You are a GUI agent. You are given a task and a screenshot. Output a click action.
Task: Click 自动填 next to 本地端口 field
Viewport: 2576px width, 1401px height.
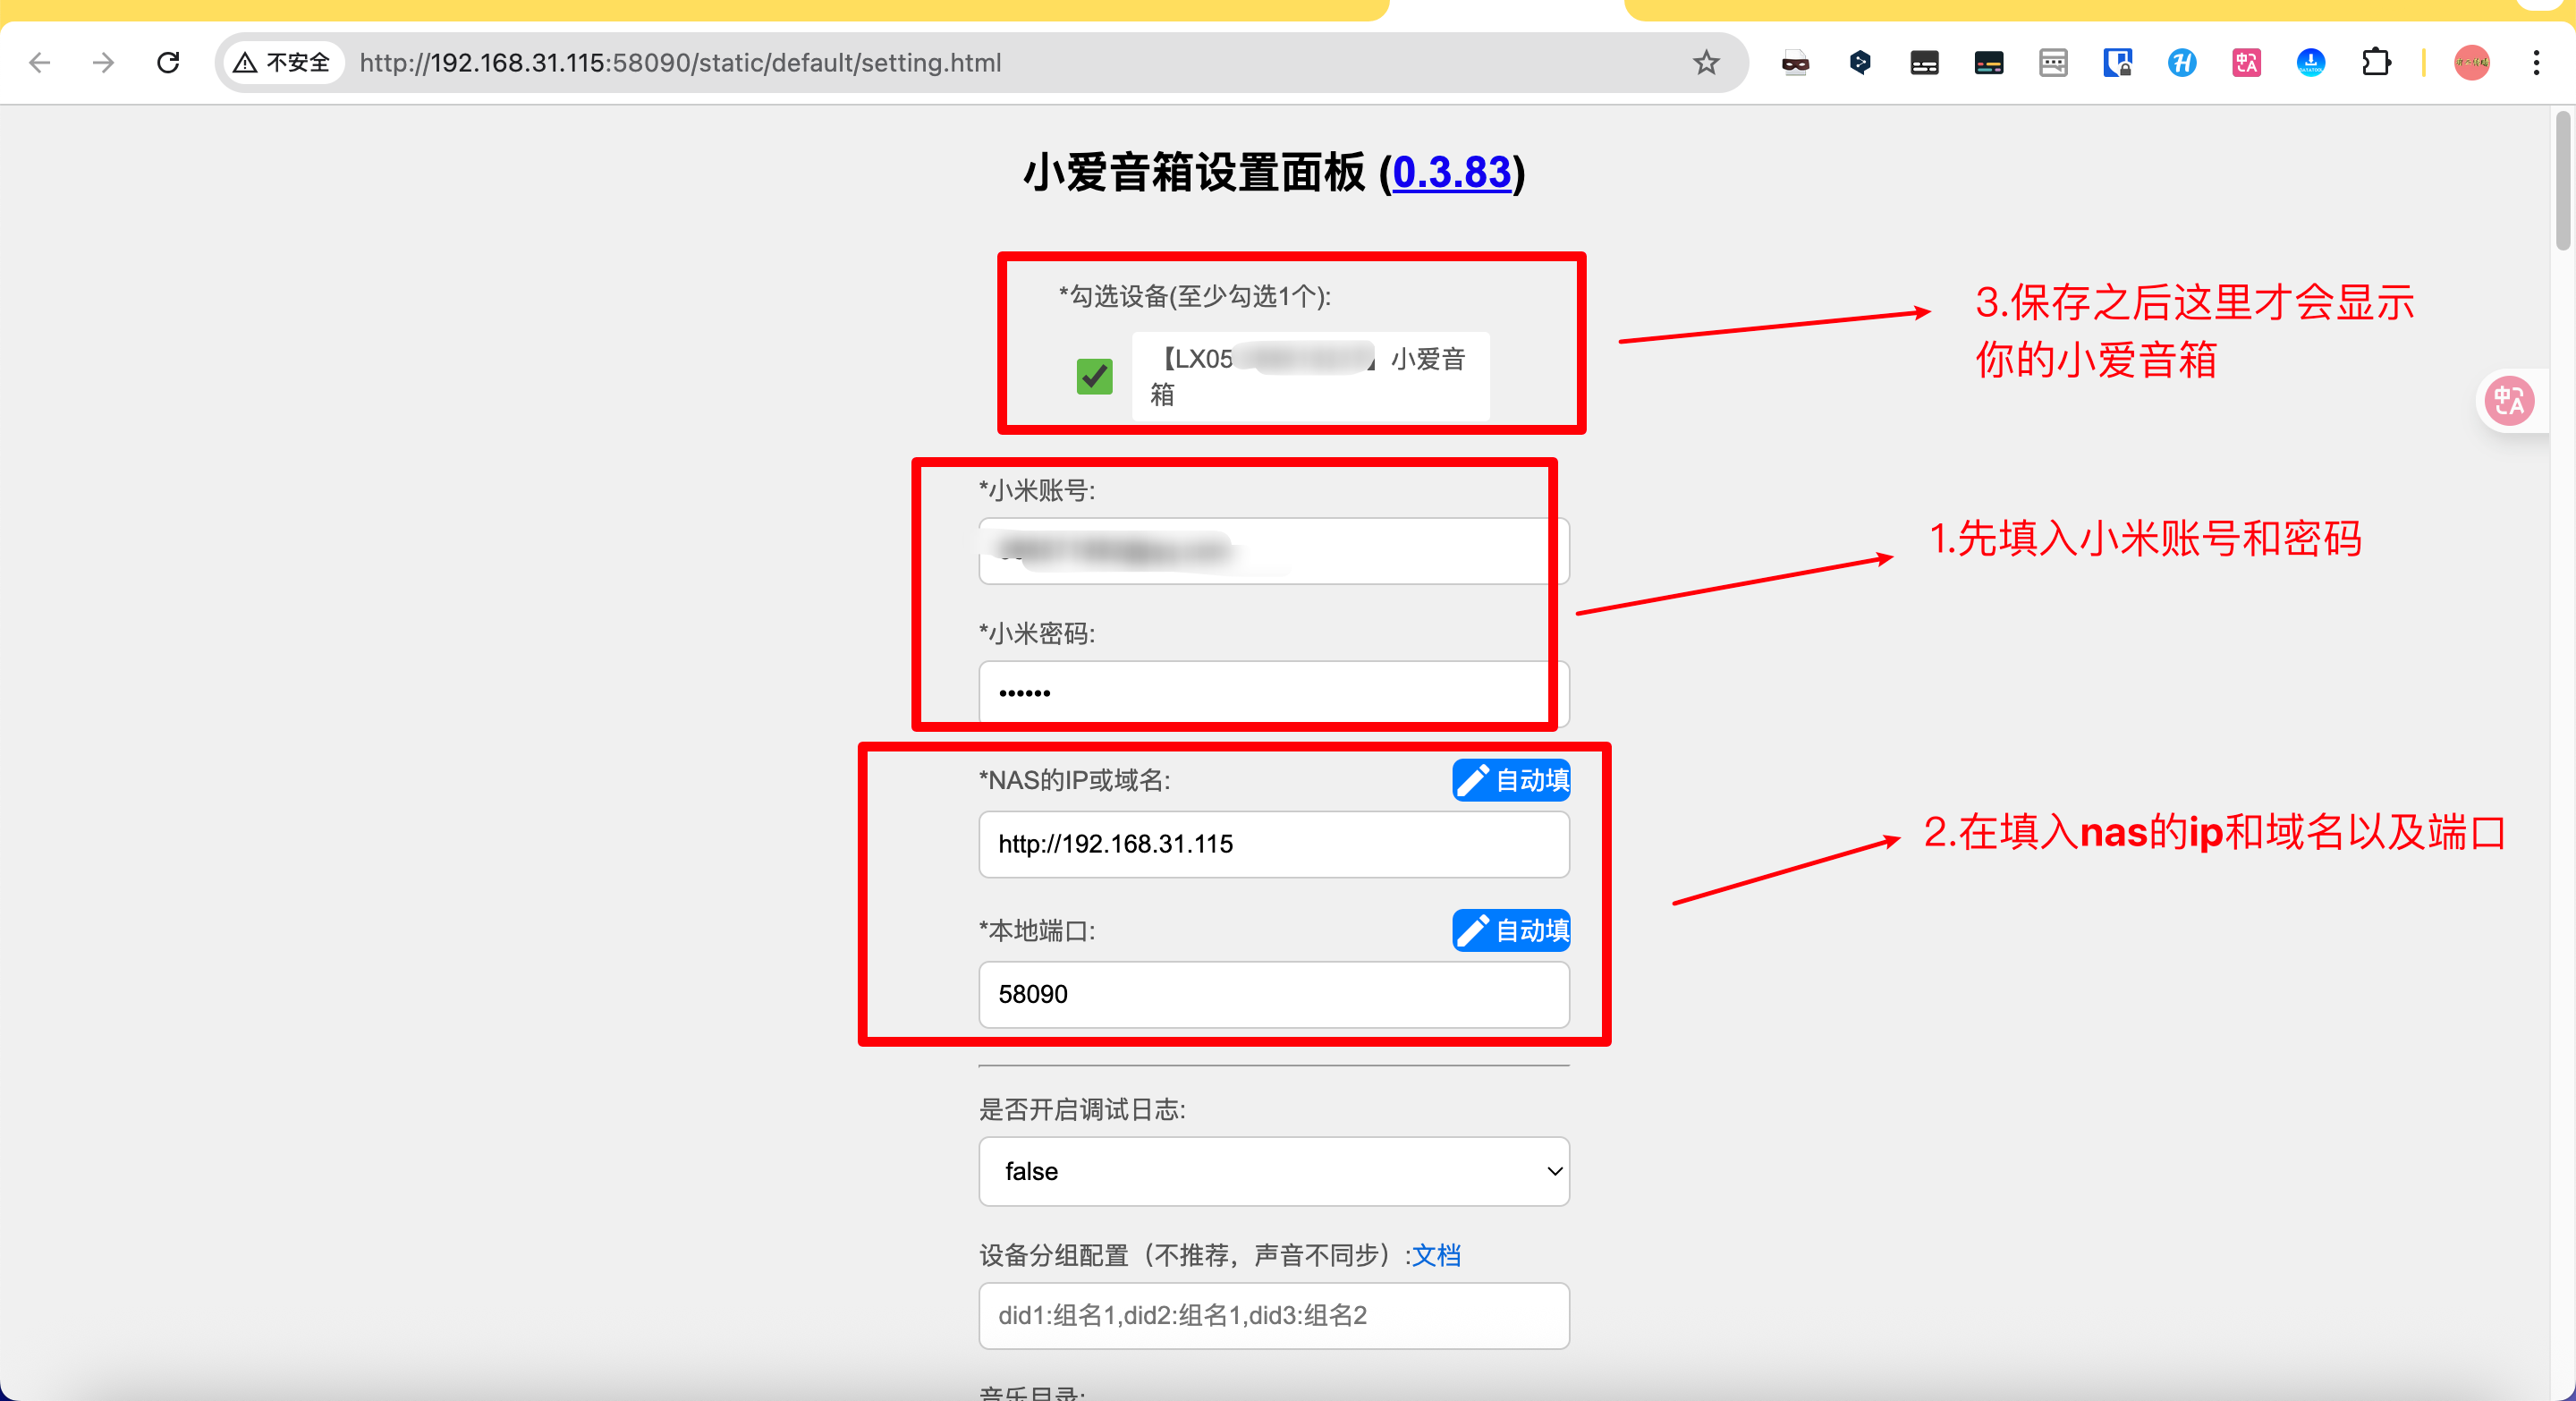(1510, 930)
